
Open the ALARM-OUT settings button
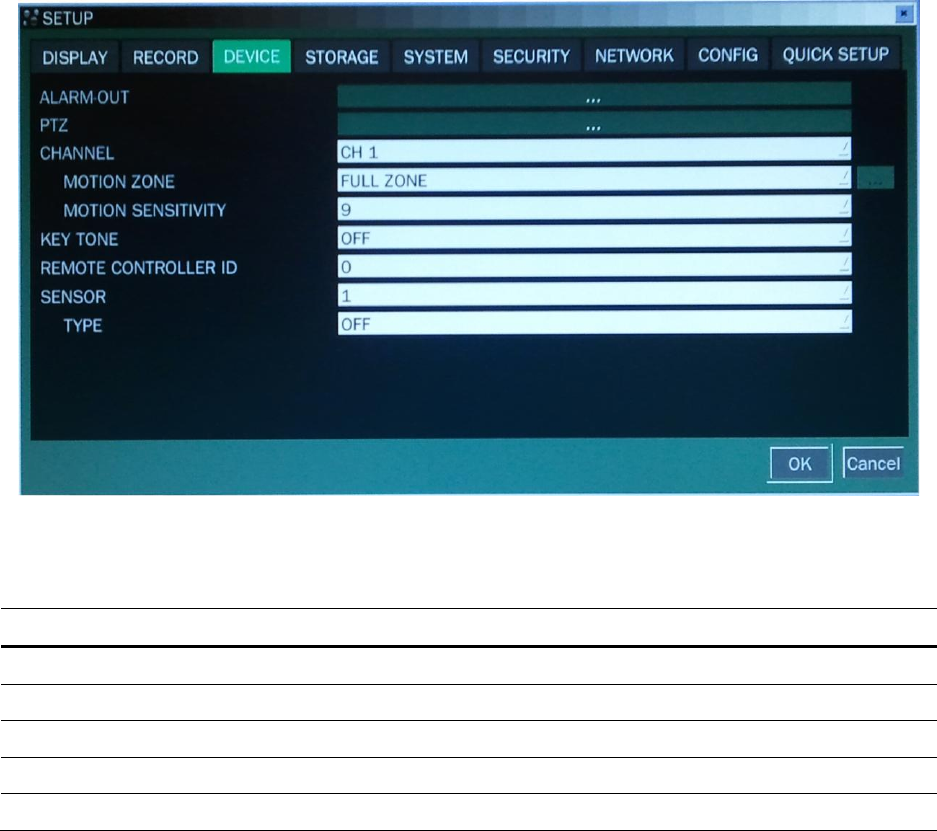(x=594, y=97)
